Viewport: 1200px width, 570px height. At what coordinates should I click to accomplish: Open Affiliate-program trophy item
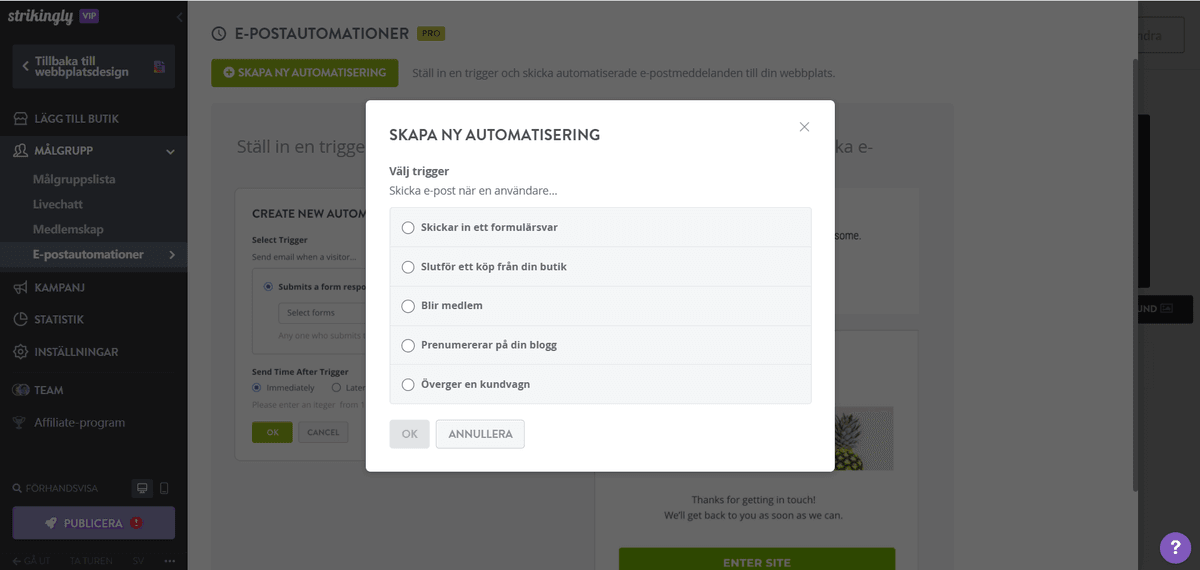click(x=20, y=422)
